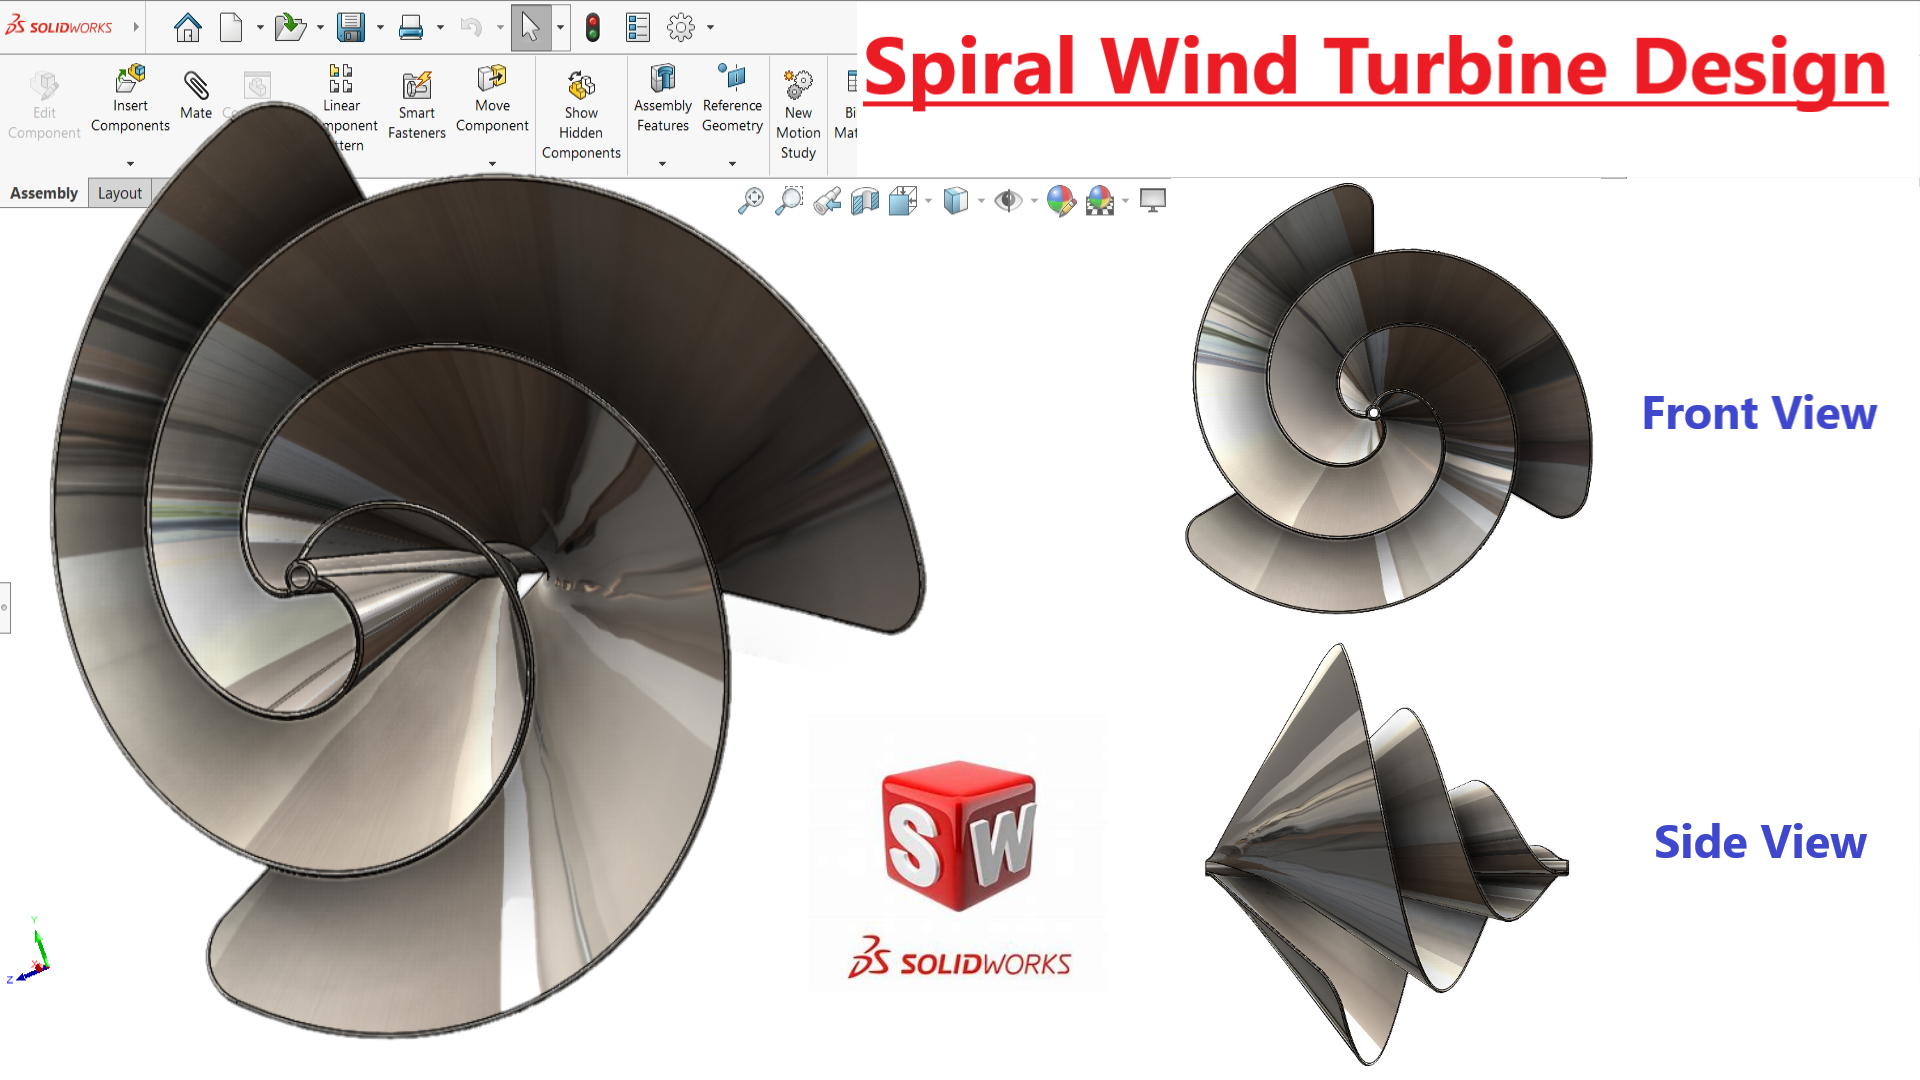This screenshot has height=1080, width=1920.
Task: Select the Assembly tab
Action: click(x=44, y=193)
